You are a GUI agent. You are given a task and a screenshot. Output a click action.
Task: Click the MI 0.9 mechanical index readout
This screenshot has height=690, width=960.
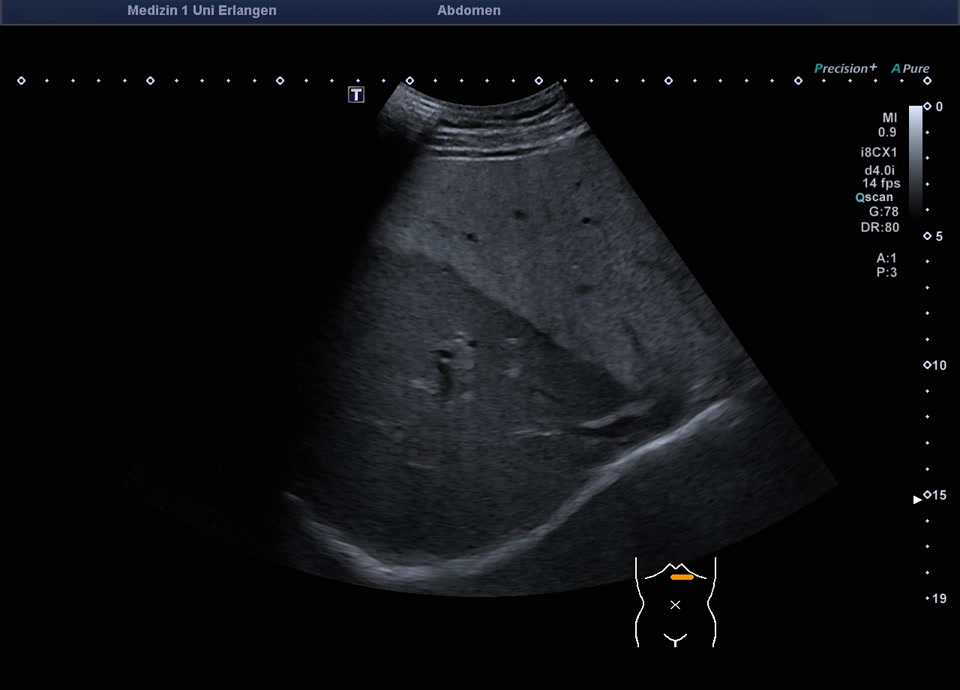887,125
